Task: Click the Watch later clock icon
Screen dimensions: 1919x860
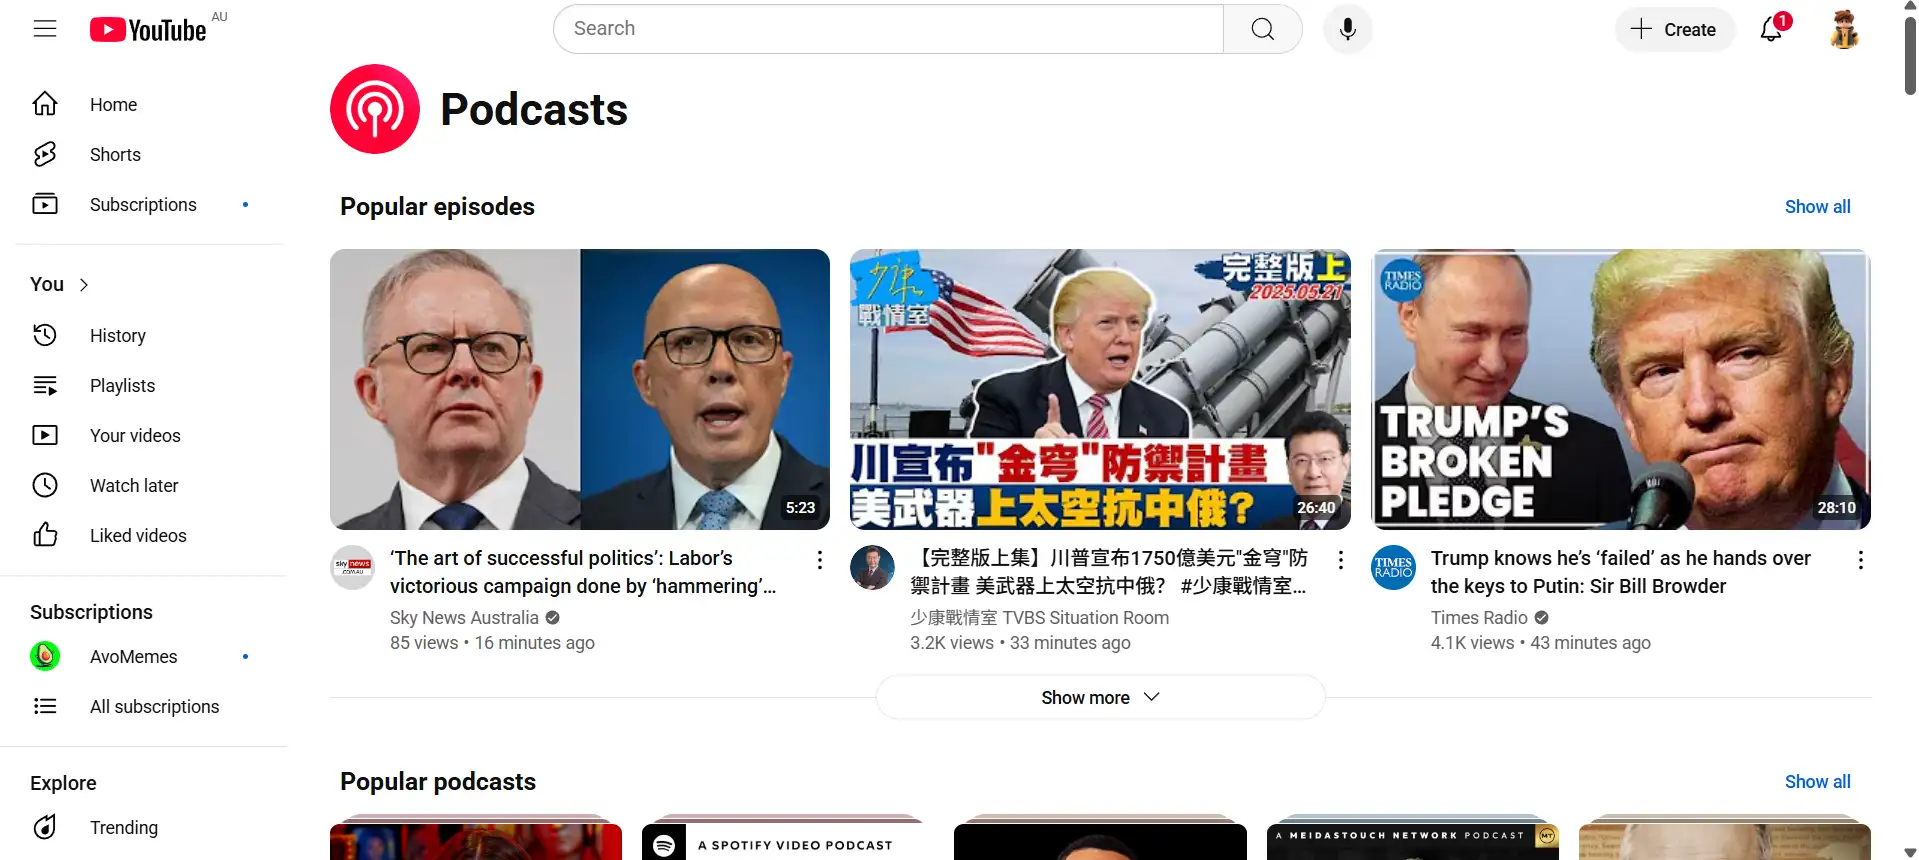Action: point(45,485)
